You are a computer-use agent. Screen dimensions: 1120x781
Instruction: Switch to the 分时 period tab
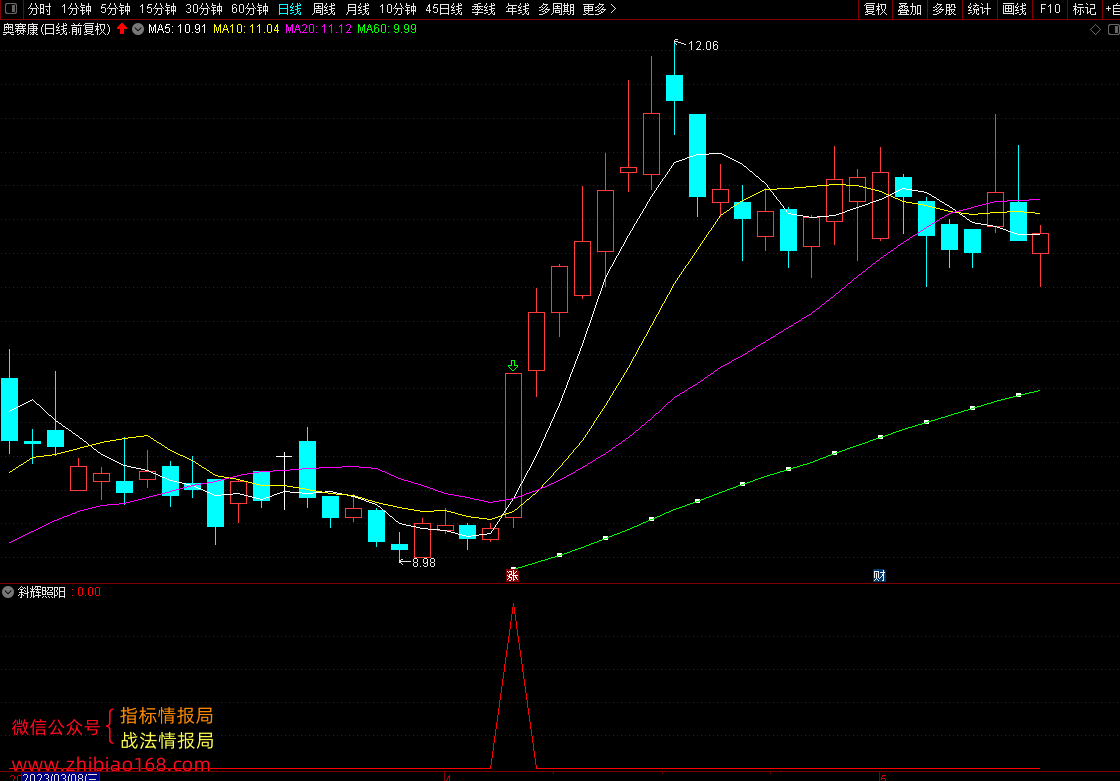[39, 9]
